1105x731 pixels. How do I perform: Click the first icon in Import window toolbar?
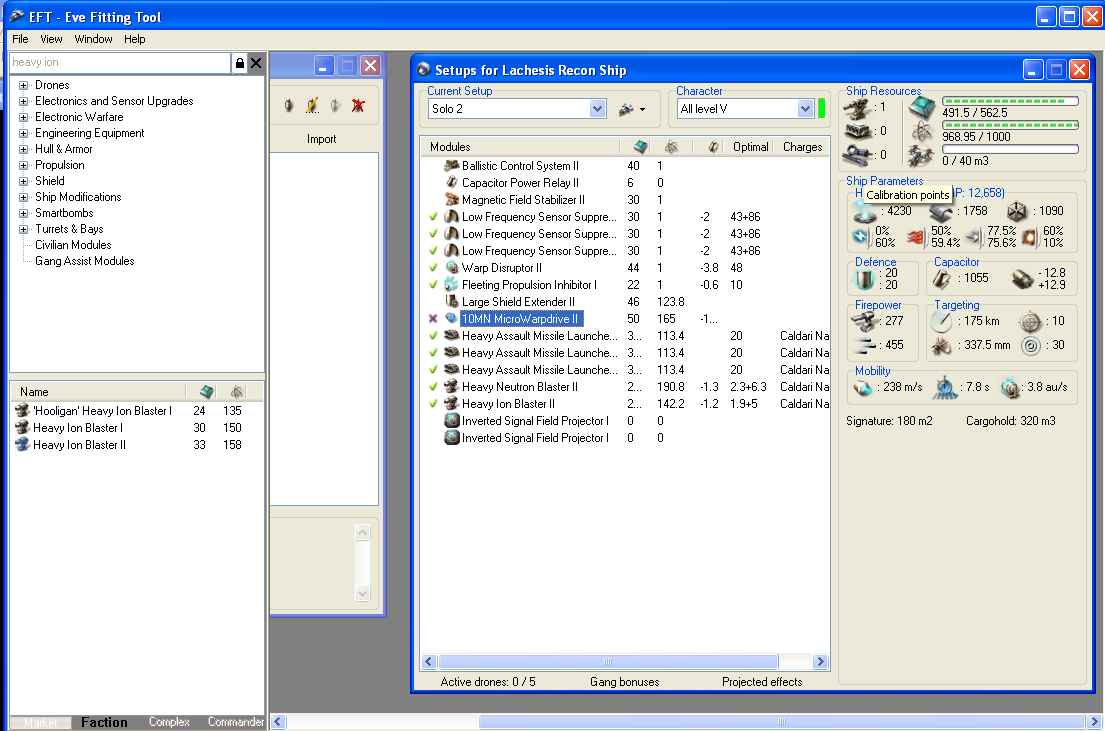(288, 106)
